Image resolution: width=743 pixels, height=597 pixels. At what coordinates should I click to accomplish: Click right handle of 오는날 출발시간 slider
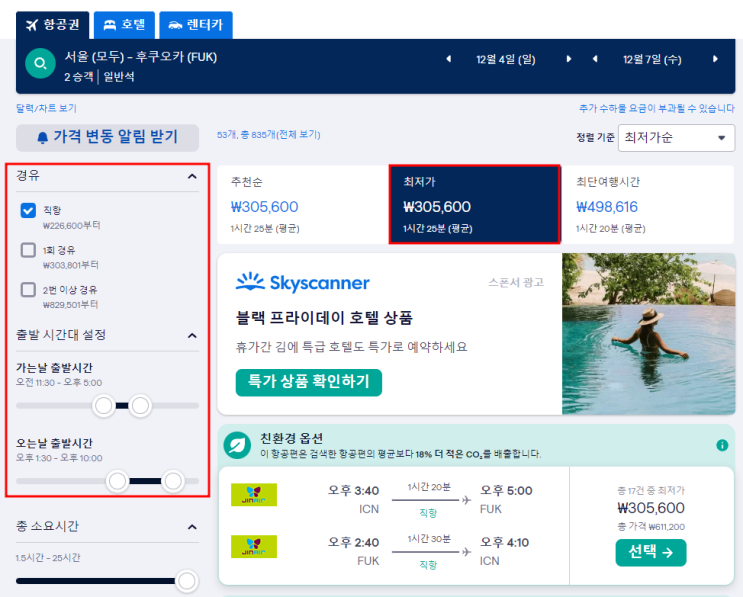click(173, 481)
